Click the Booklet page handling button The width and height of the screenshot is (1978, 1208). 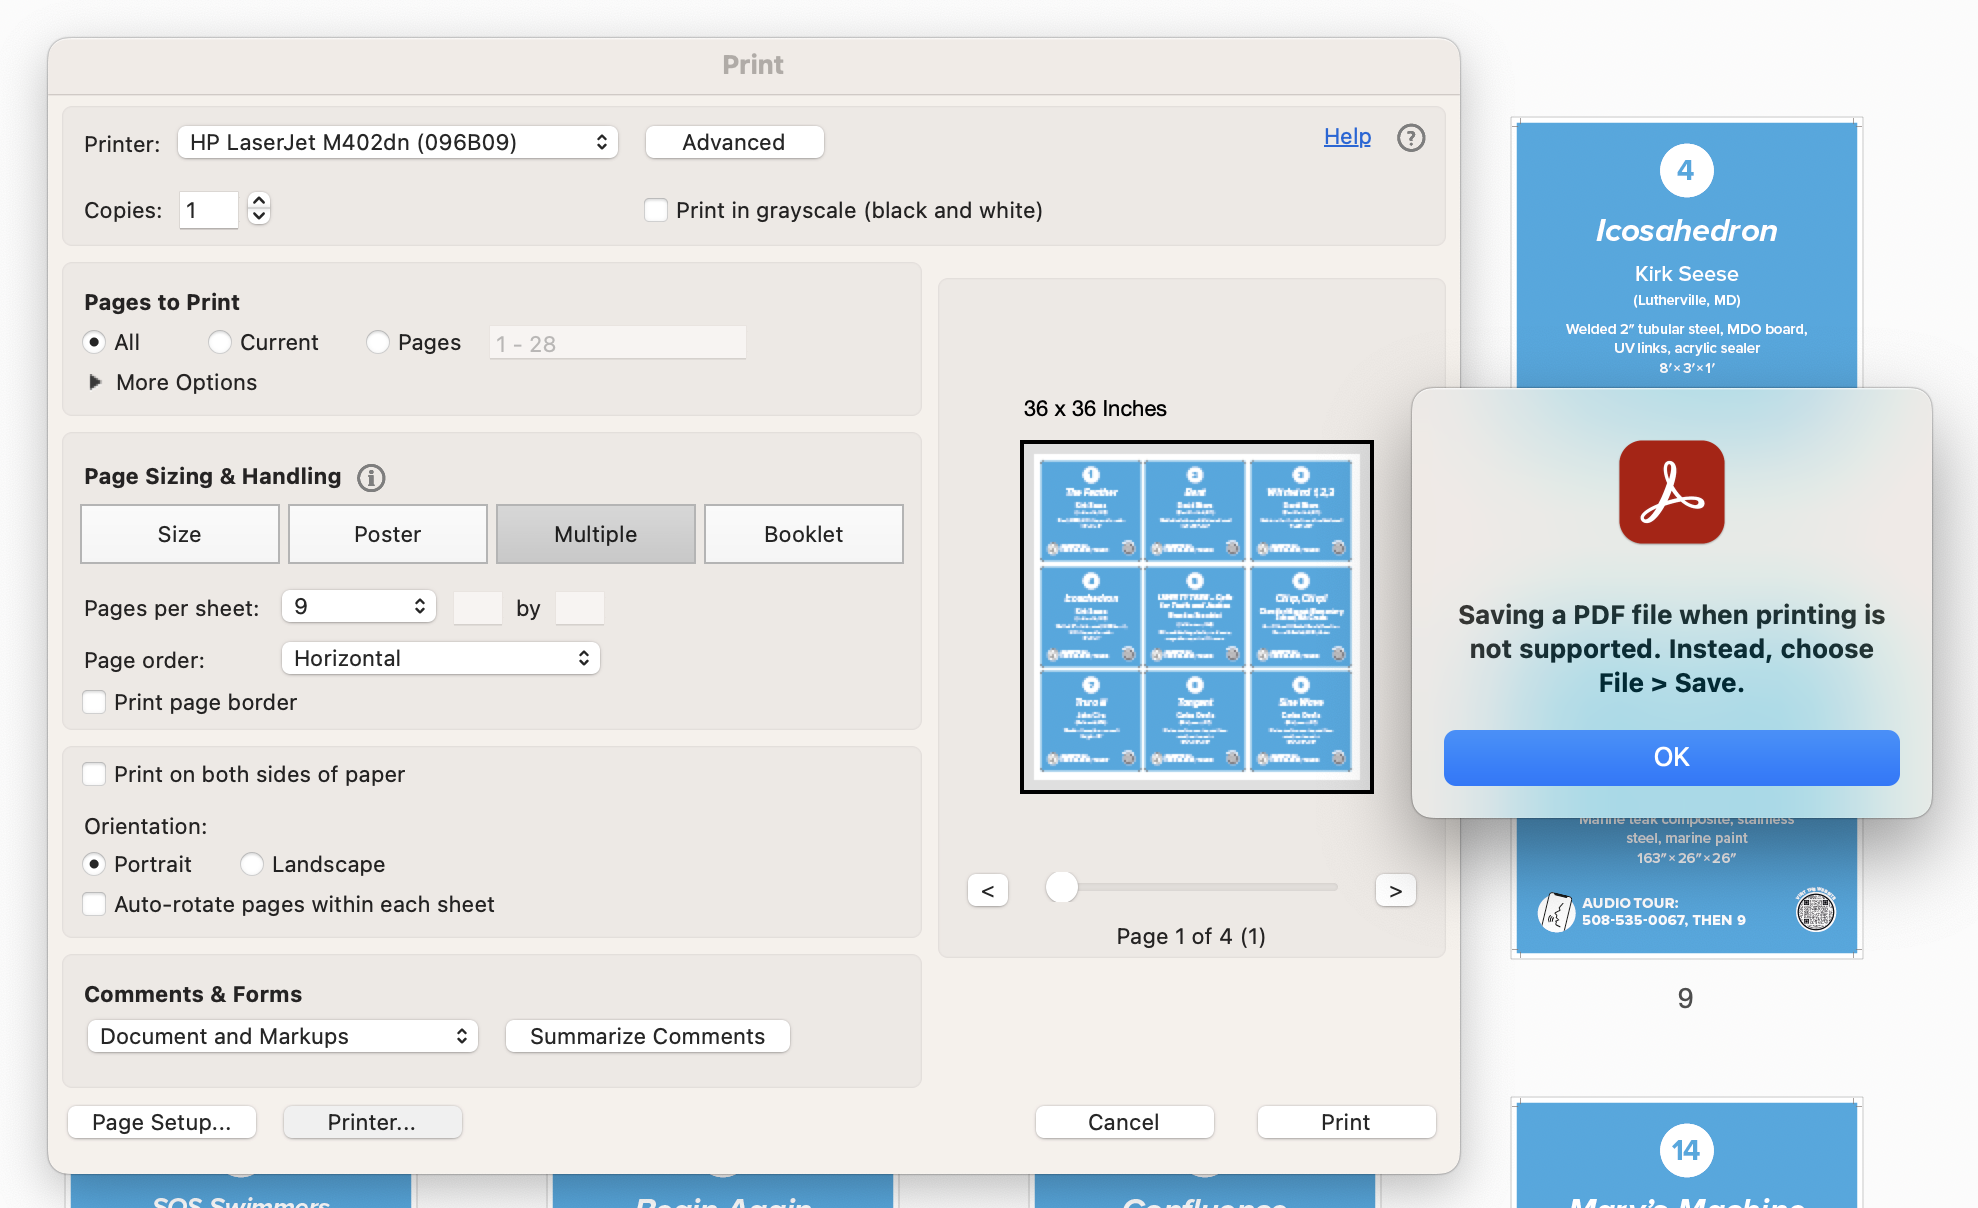[801, 534]
